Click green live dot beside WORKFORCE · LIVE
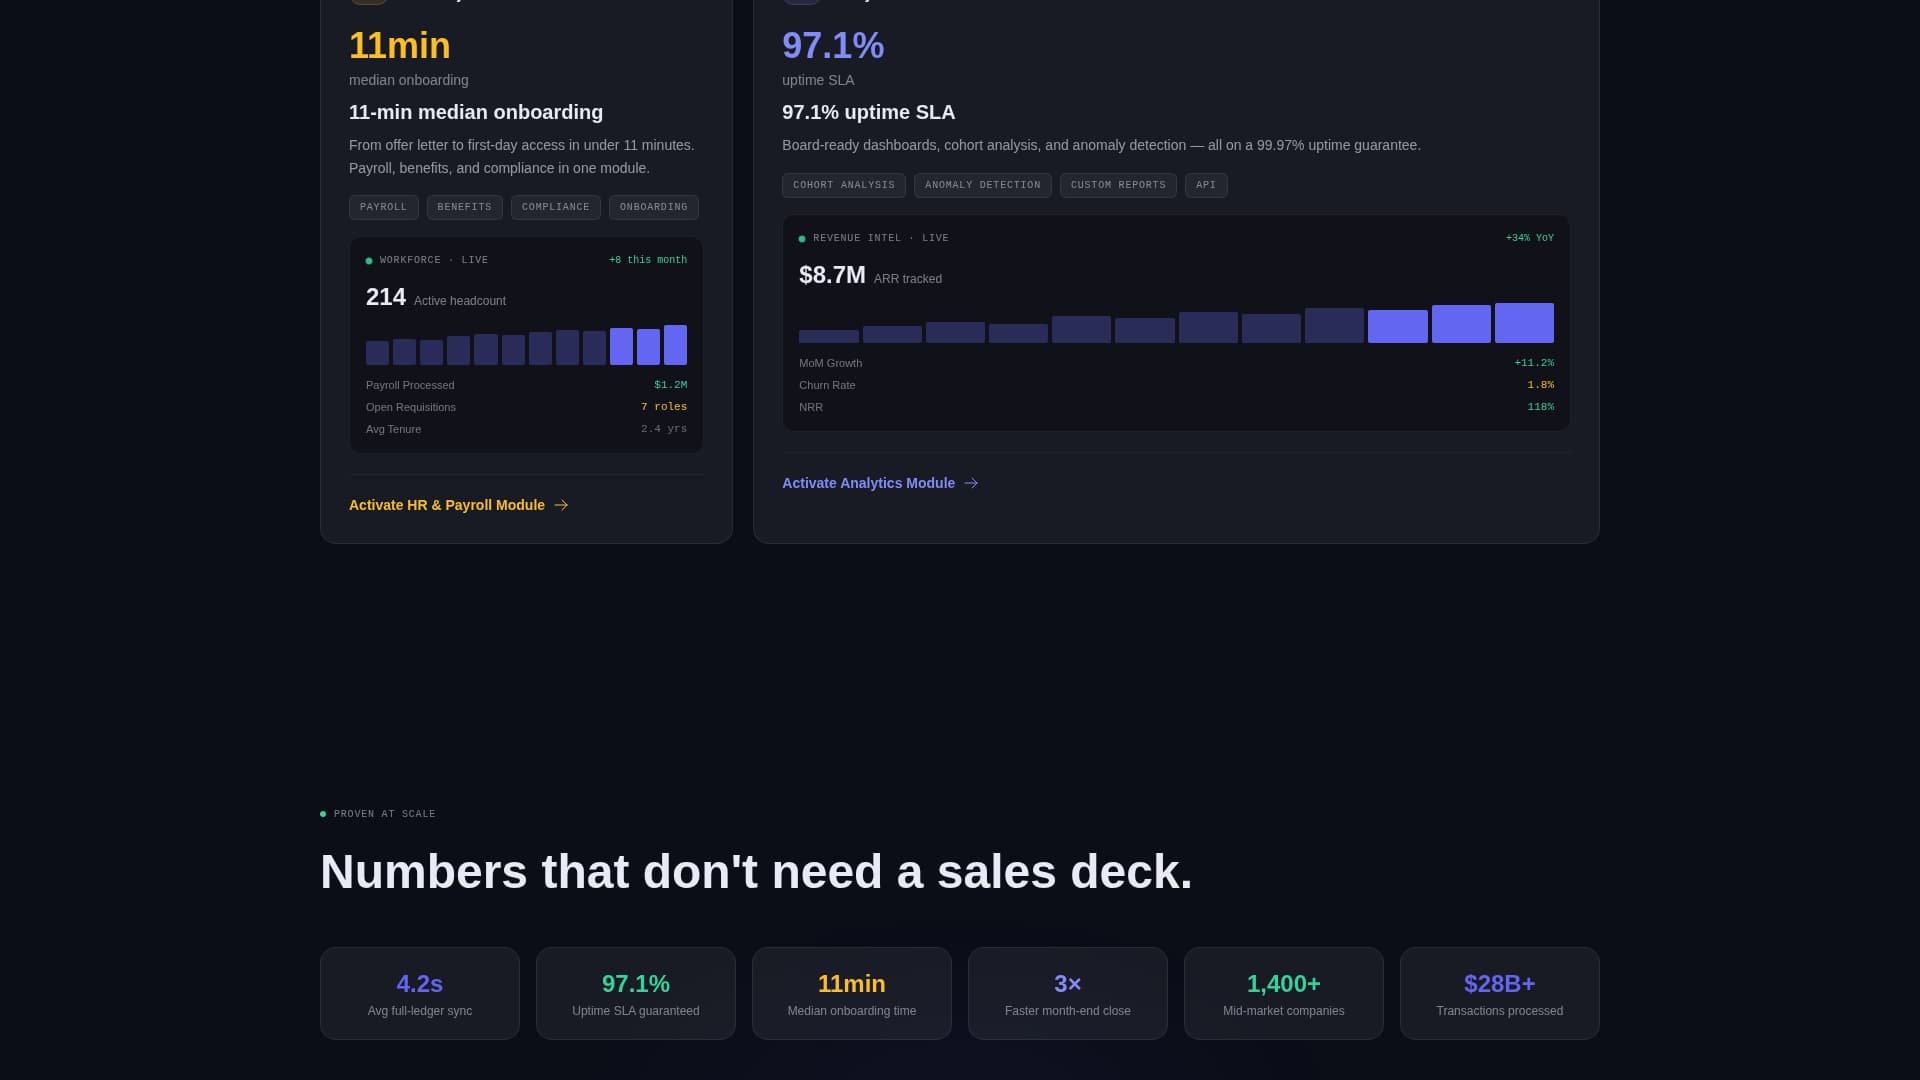1920x1080 pixels. pos(369,261)
